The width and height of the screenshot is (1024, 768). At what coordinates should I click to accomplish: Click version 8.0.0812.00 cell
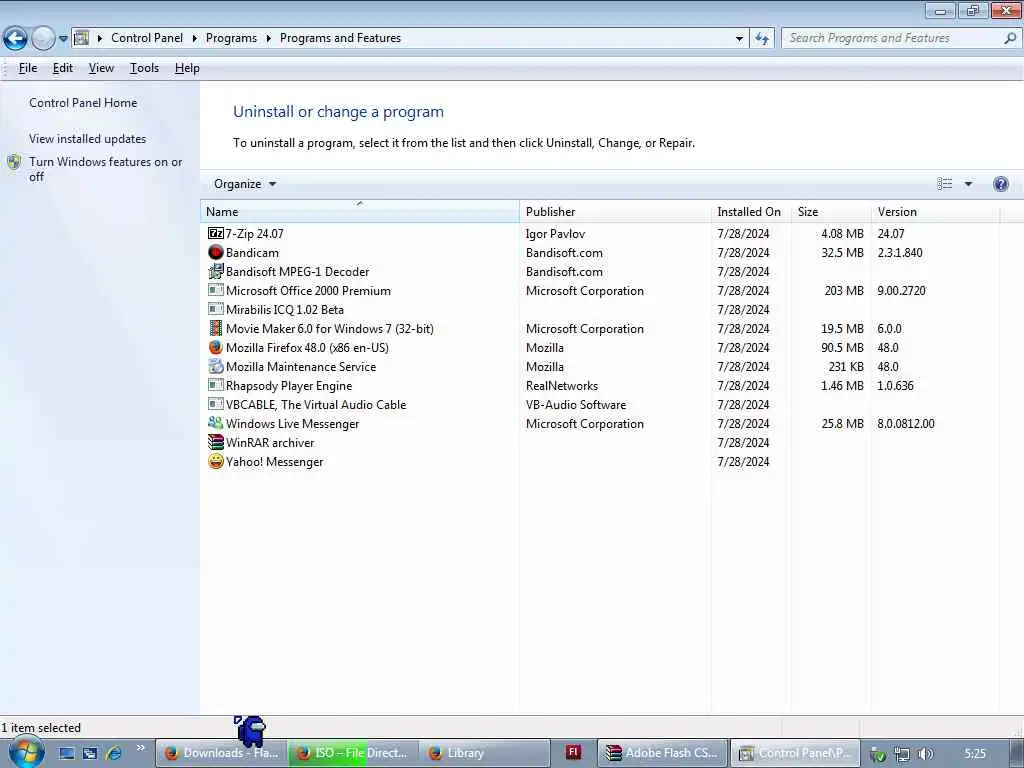tap(905, 423)
